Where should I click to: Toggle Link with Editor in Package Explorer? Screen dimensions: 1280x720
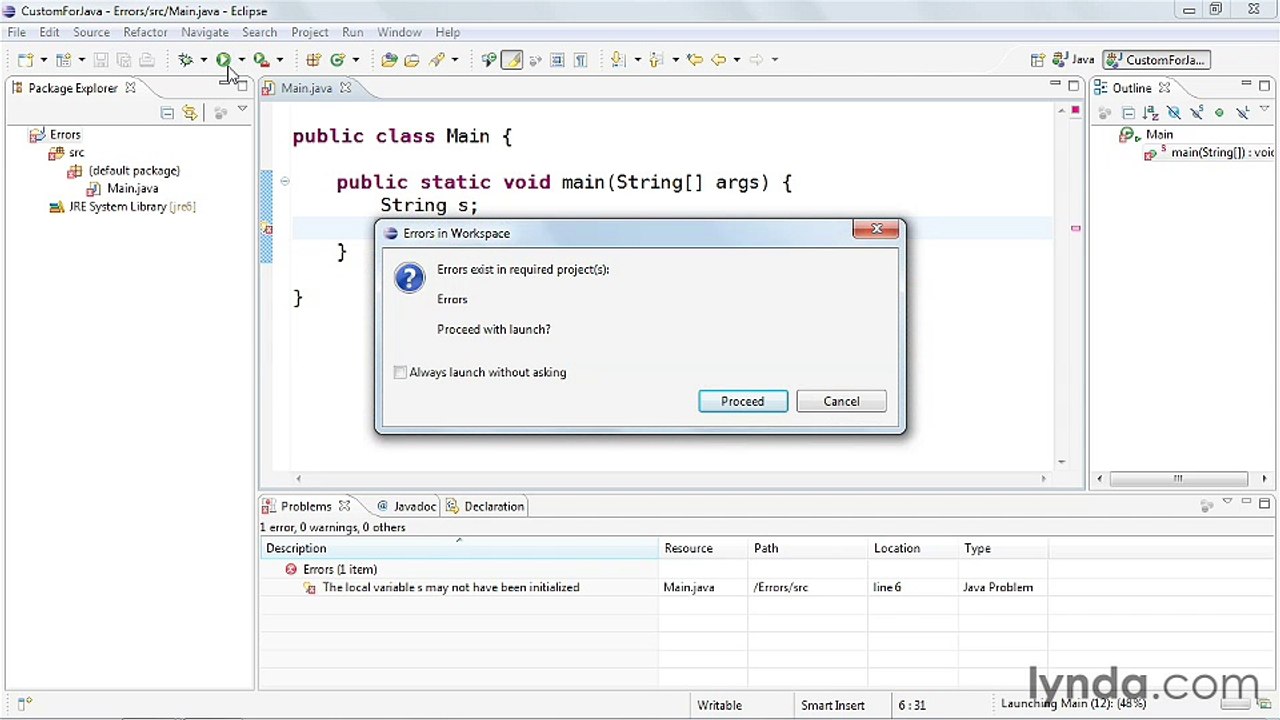click(x=190, y=113)
